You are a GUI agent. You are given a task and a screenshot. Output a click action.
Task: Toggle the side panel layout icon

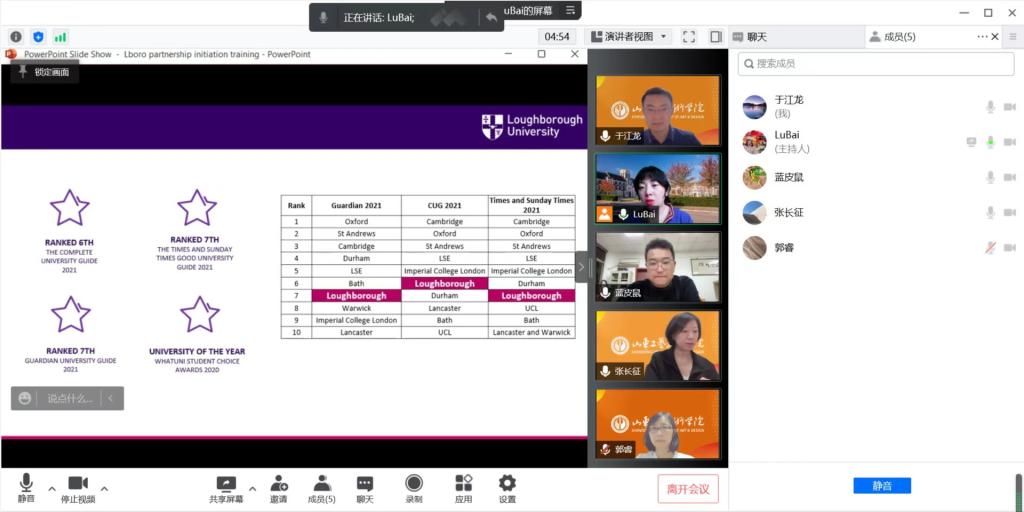[716, 37]
